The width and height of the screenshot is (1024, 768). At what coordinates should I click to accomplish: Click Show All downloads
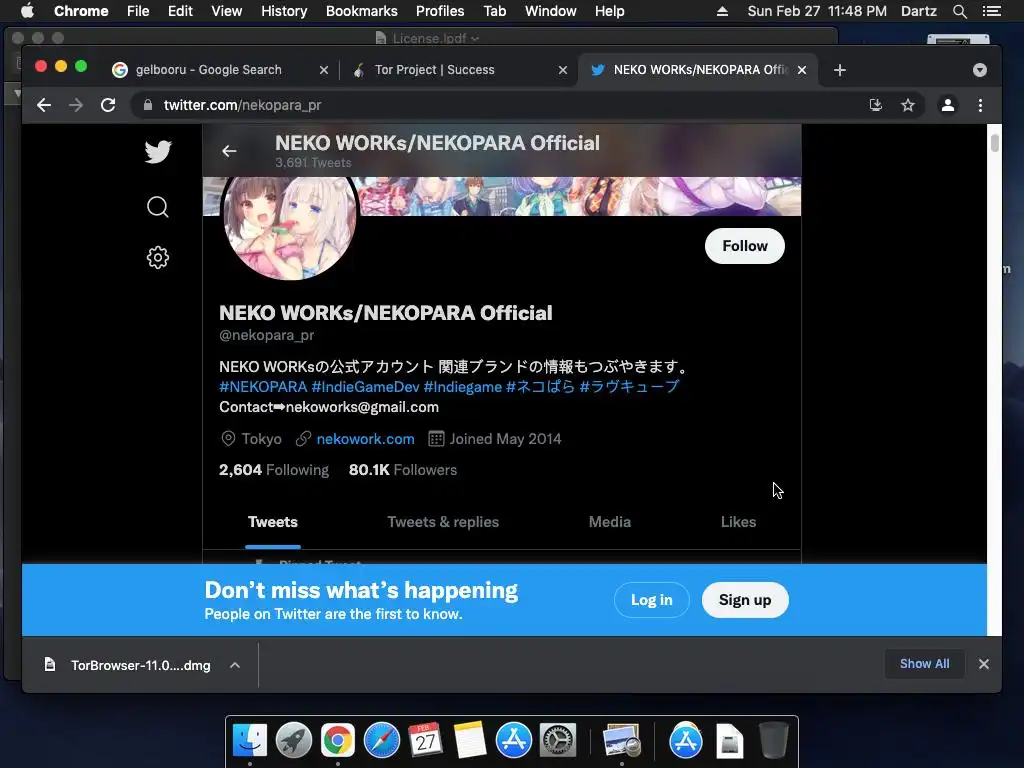pyautogui.click(x=924, y=664)
